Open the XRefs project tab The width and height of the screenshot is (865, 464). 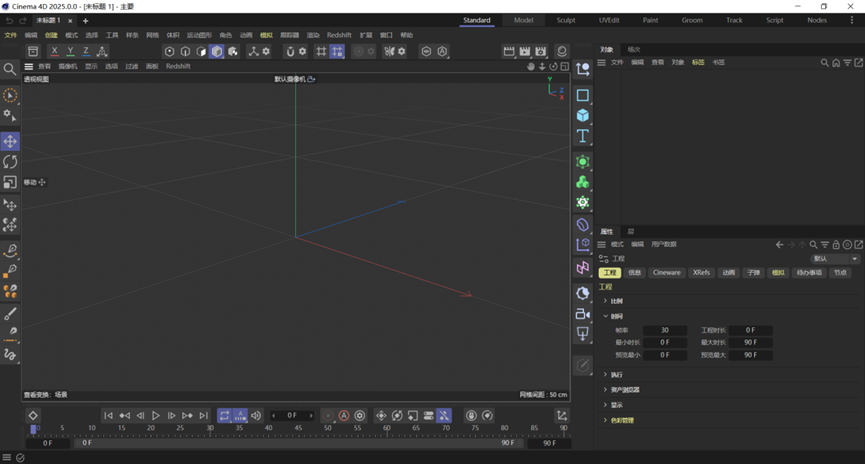coord(701,273)
